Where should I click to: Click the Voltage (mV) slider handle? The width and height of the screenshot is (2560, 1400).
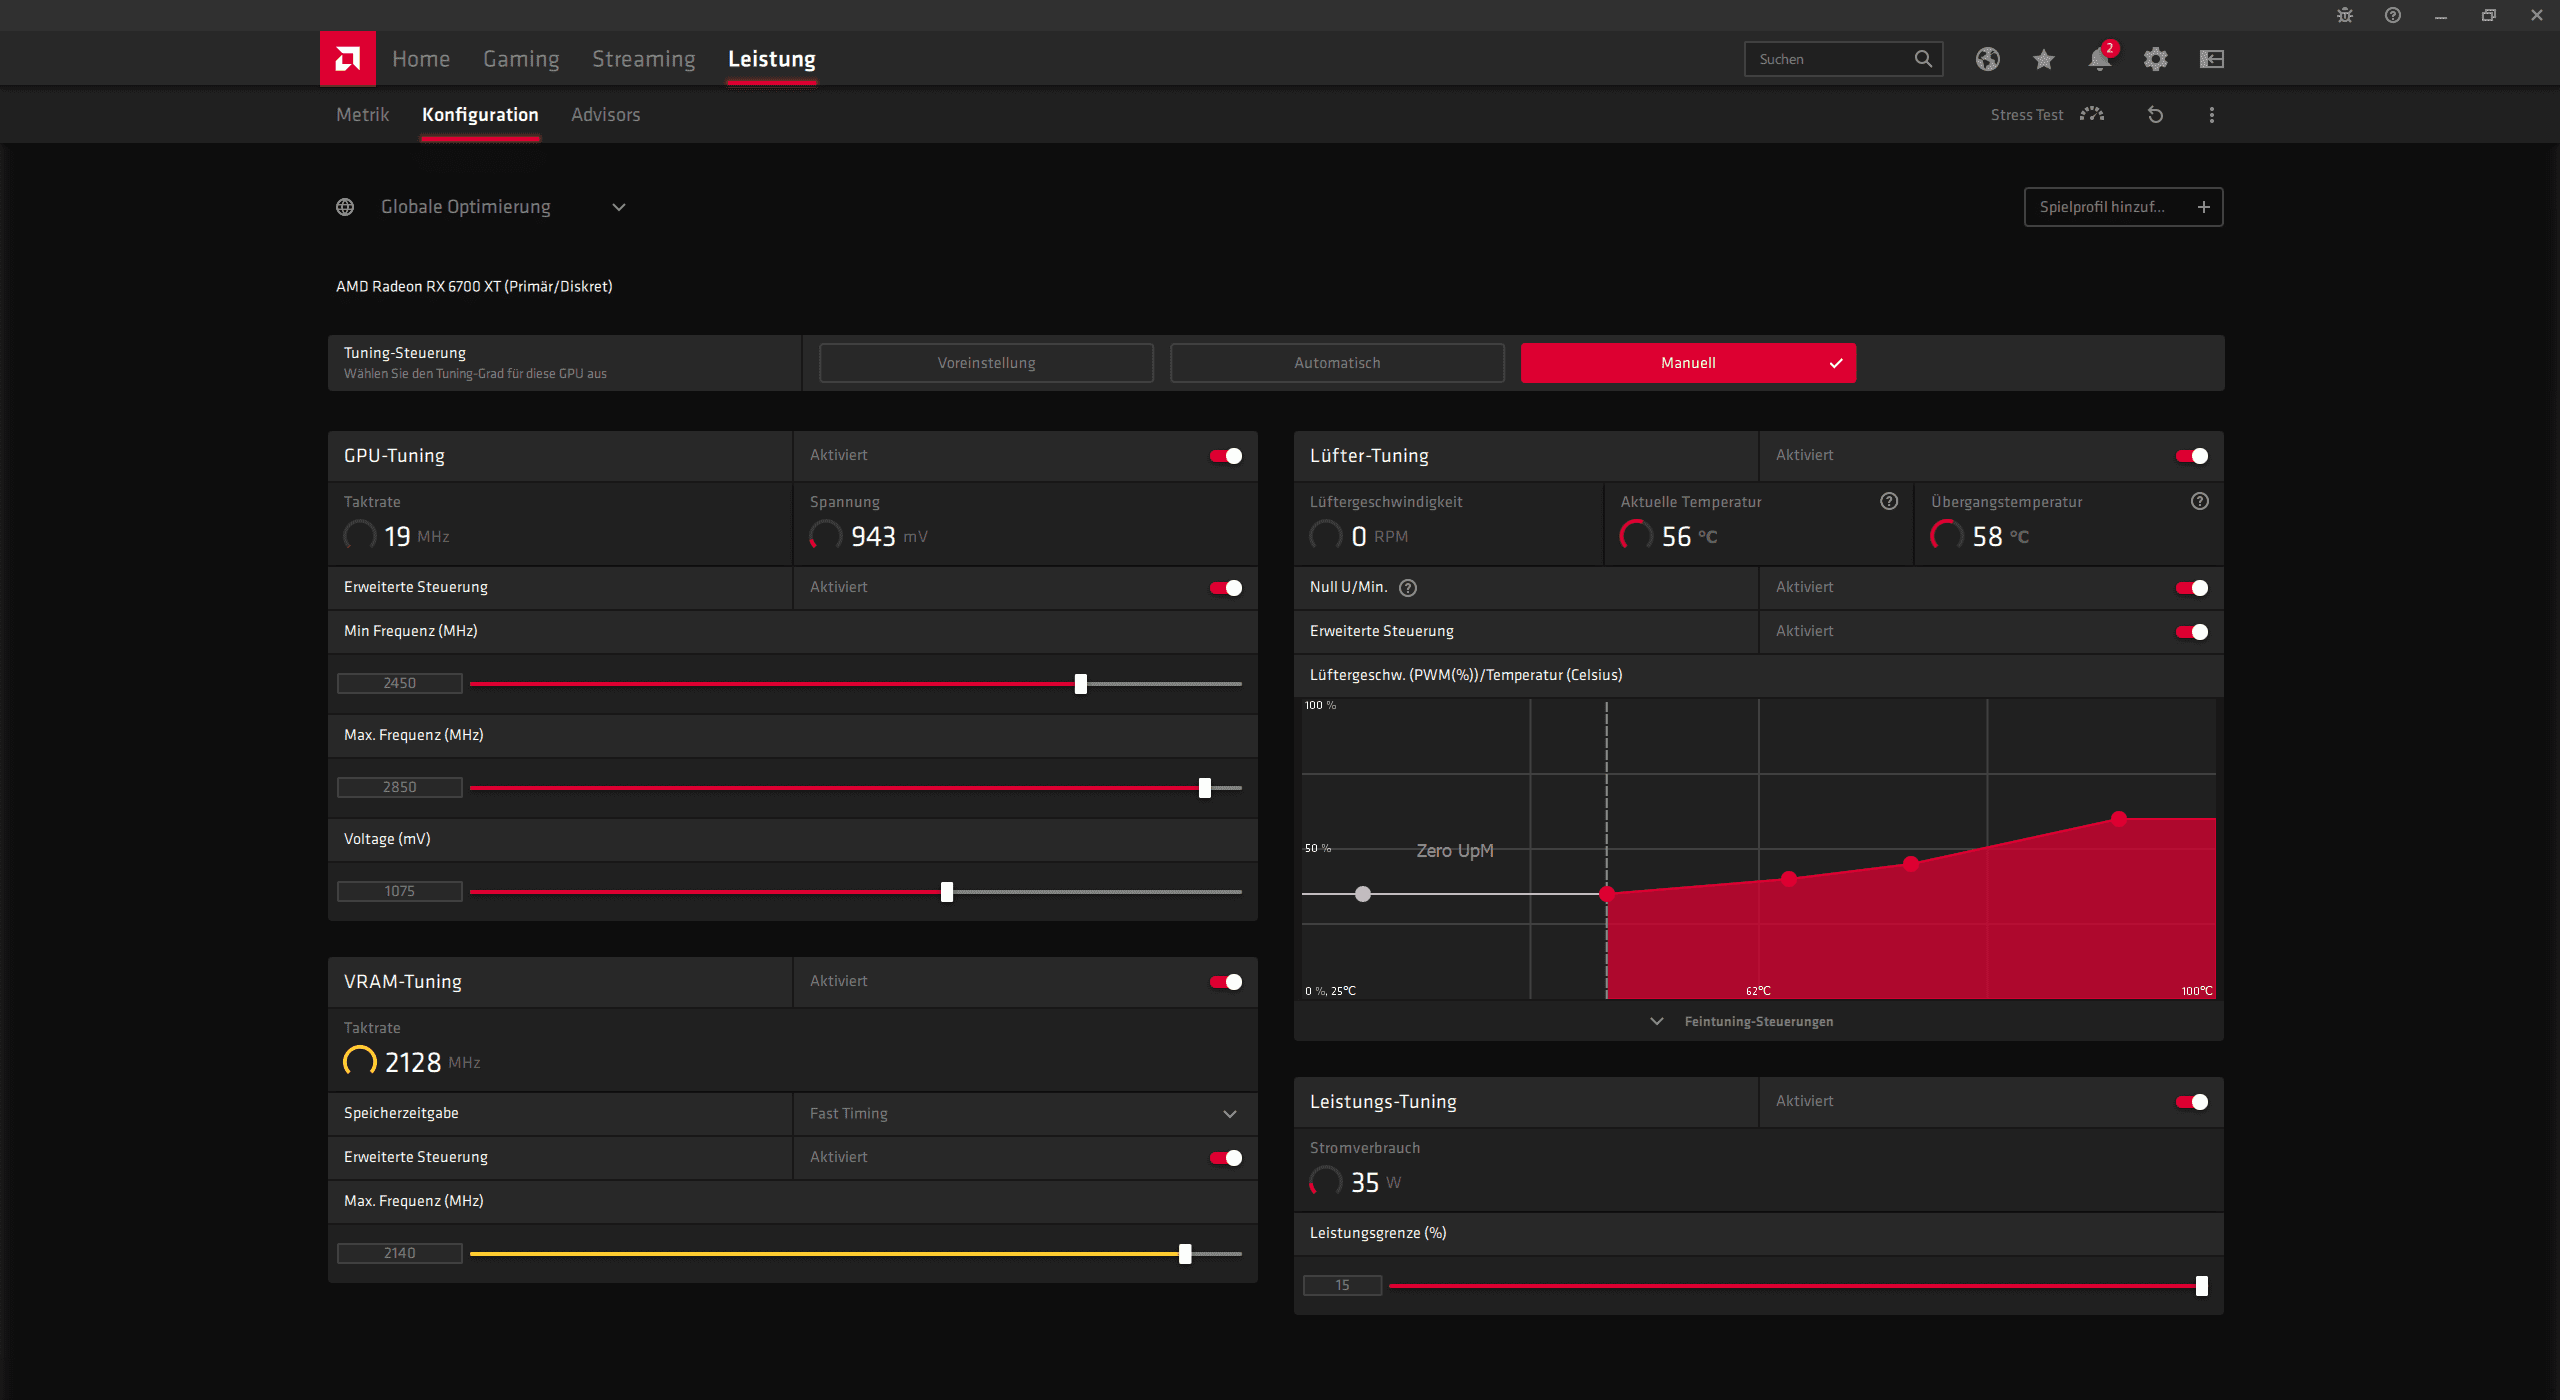click(946, 892)
